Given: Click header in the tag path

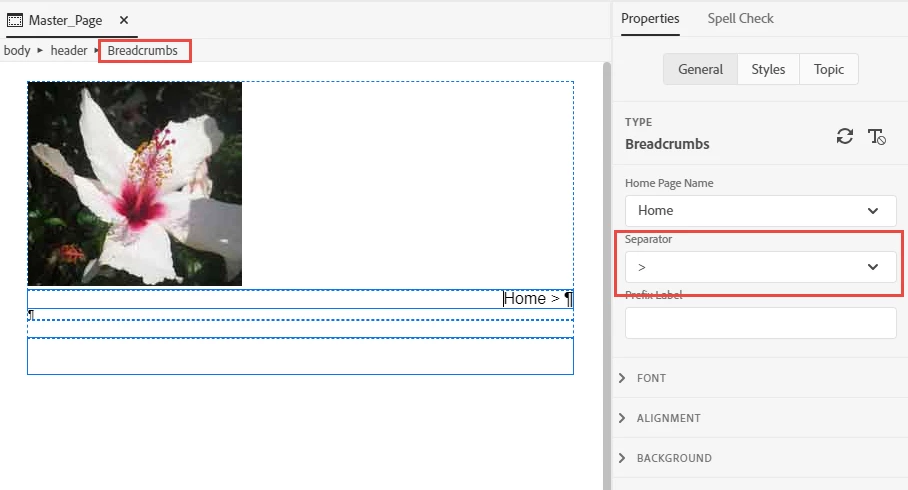Looking at the screenshot, I should (x=68, y=50).
